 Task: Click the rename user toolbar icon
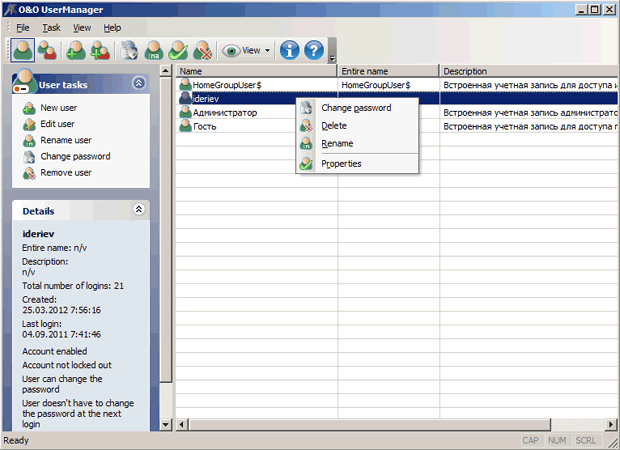154,50
